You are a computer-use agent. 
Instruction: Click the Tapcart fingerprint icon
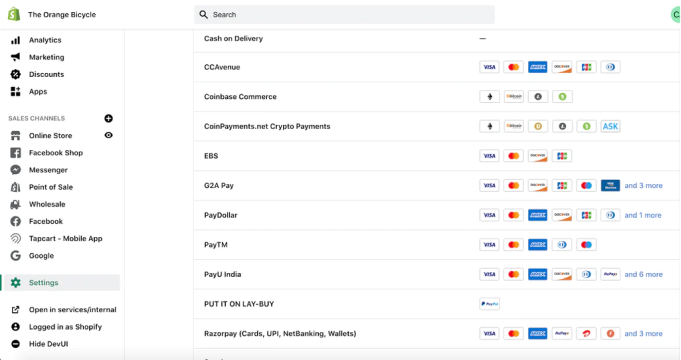tap(16, 238)
